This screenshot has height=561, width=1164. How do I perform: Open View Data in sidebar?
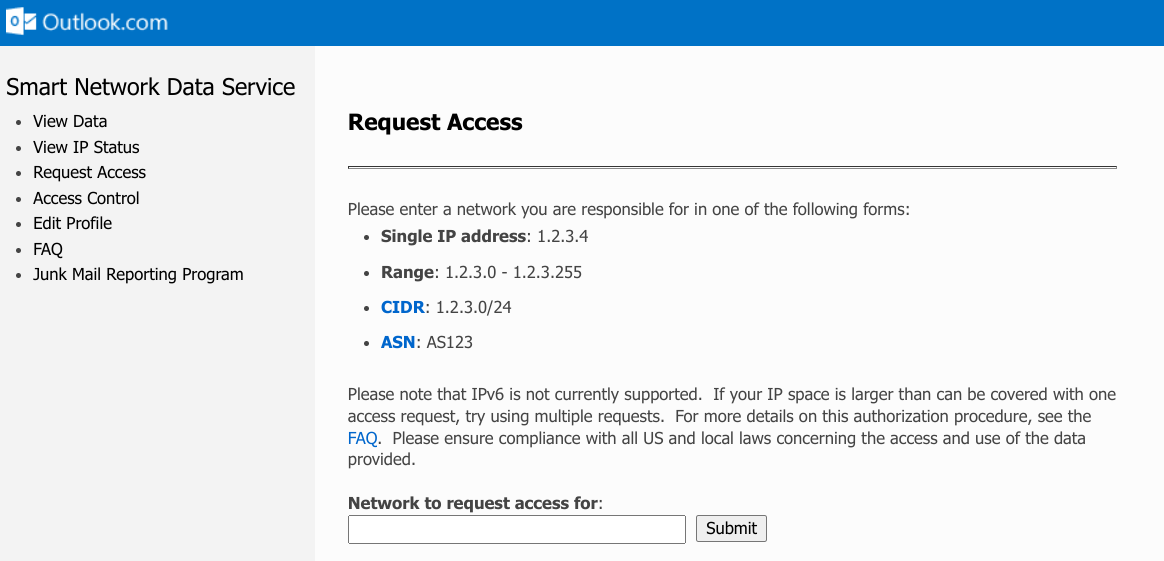tap(70, 121)
